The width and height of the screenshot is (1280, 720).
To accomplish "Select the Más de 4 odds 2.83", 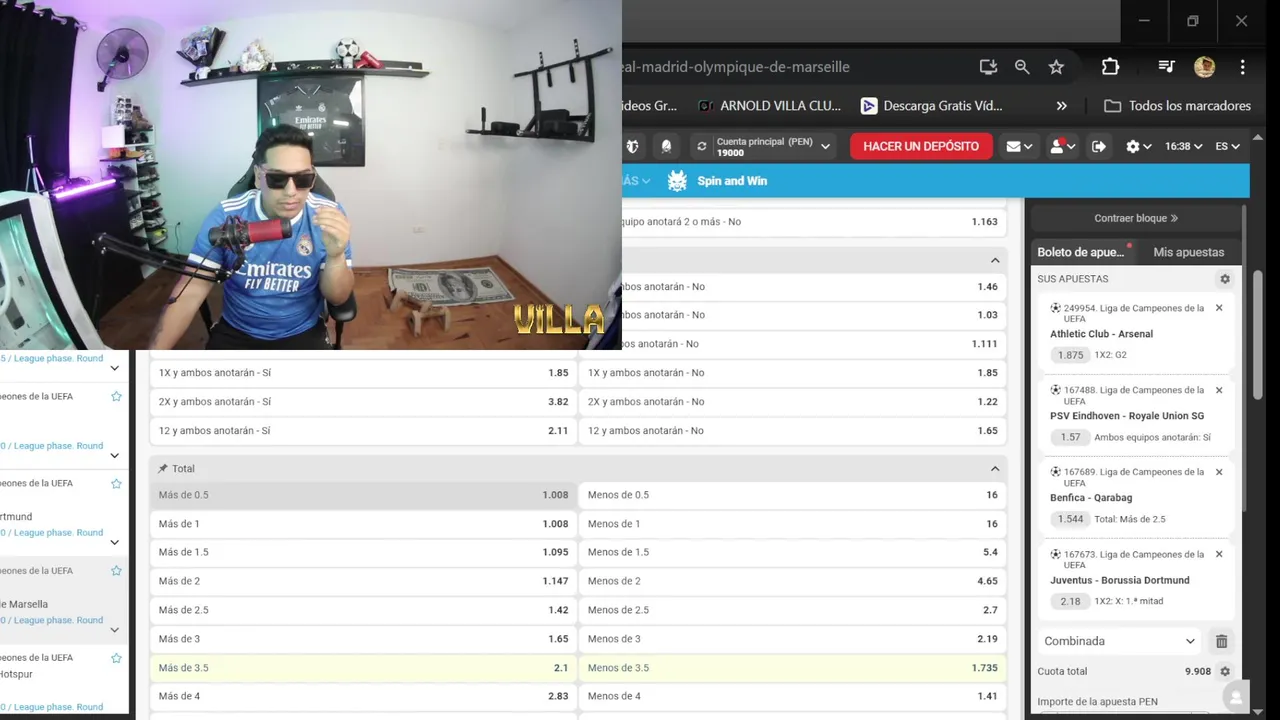I will coord(363,696).
